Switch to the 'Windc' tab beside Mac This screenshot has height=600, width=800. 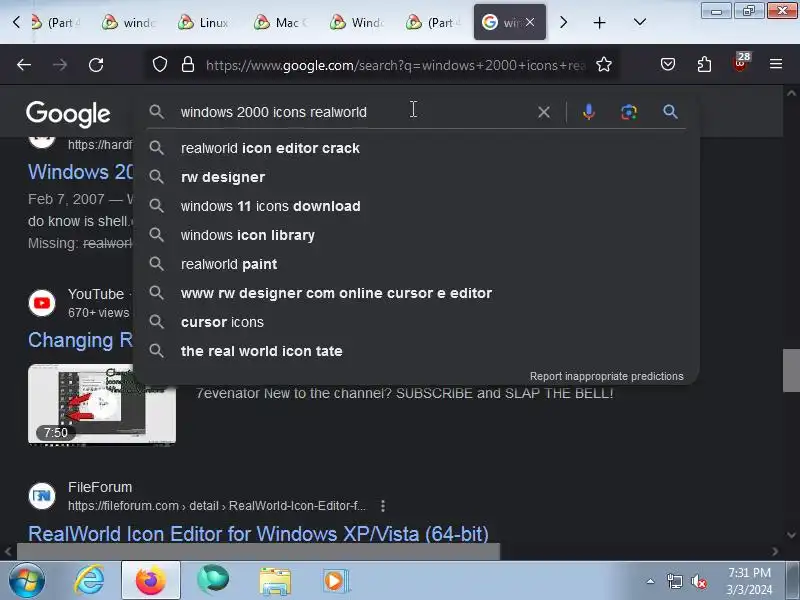[x=357, y=22]
